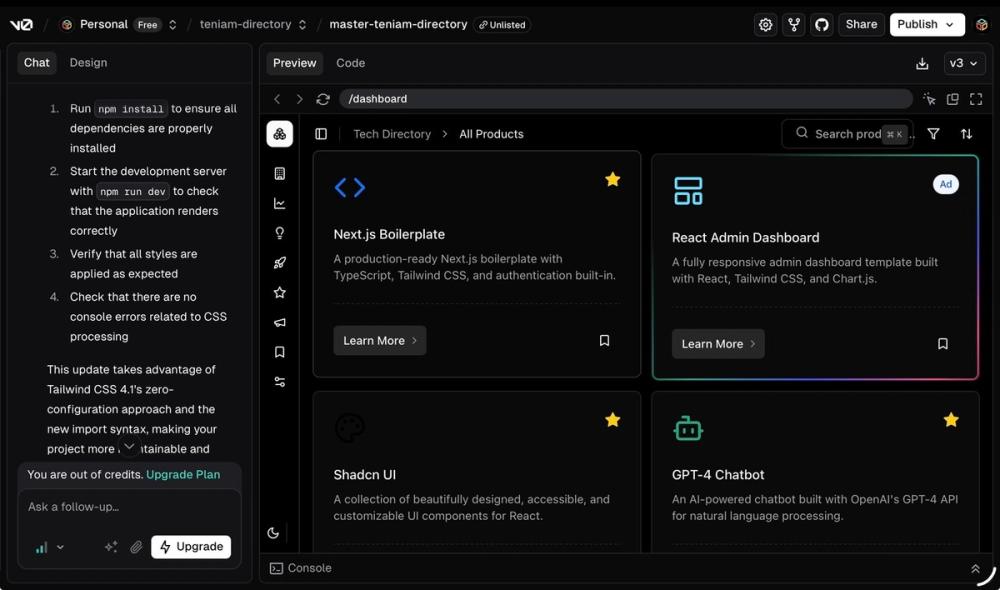1000x590 pixels.
Task: Go forward in the preview browser
Action: coord(299,99)
